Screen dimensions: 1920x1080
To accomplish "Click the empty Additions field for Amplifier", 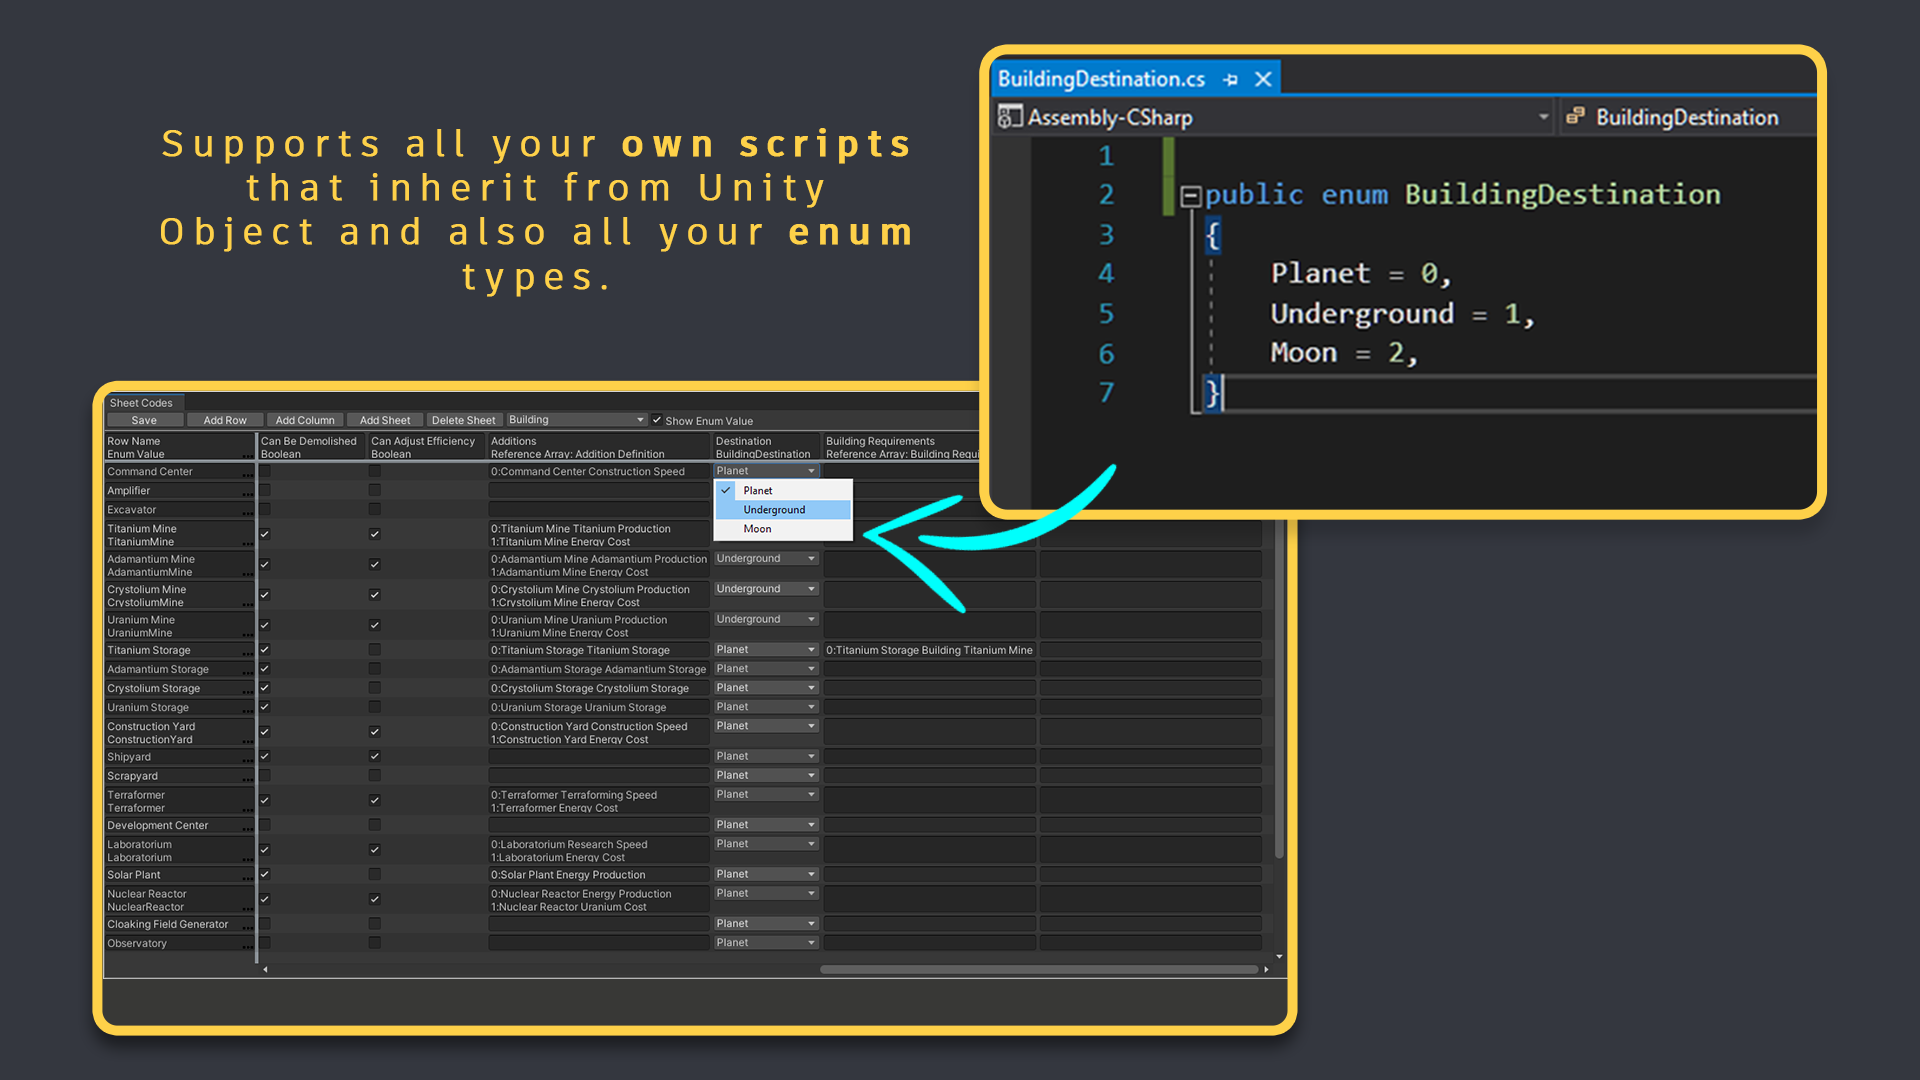I will click(x=599, y=490).
